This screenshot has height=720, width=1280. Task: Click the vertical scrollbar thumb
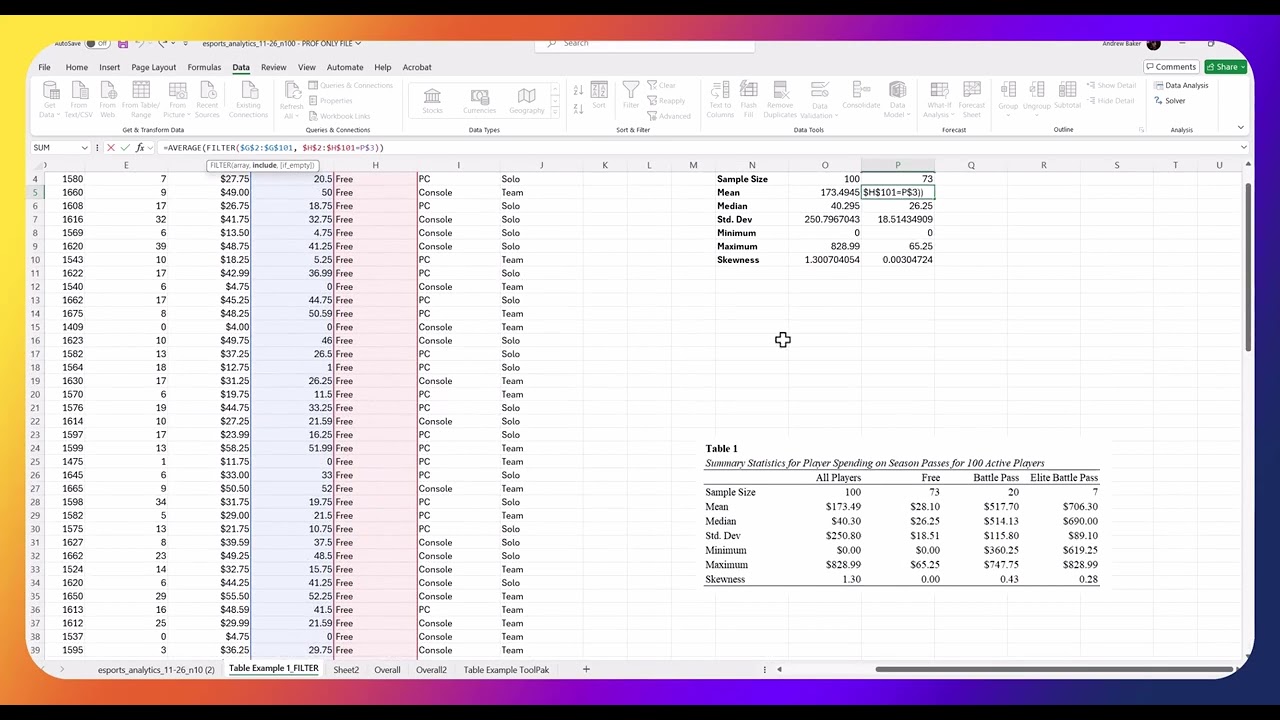[1247, 268]
